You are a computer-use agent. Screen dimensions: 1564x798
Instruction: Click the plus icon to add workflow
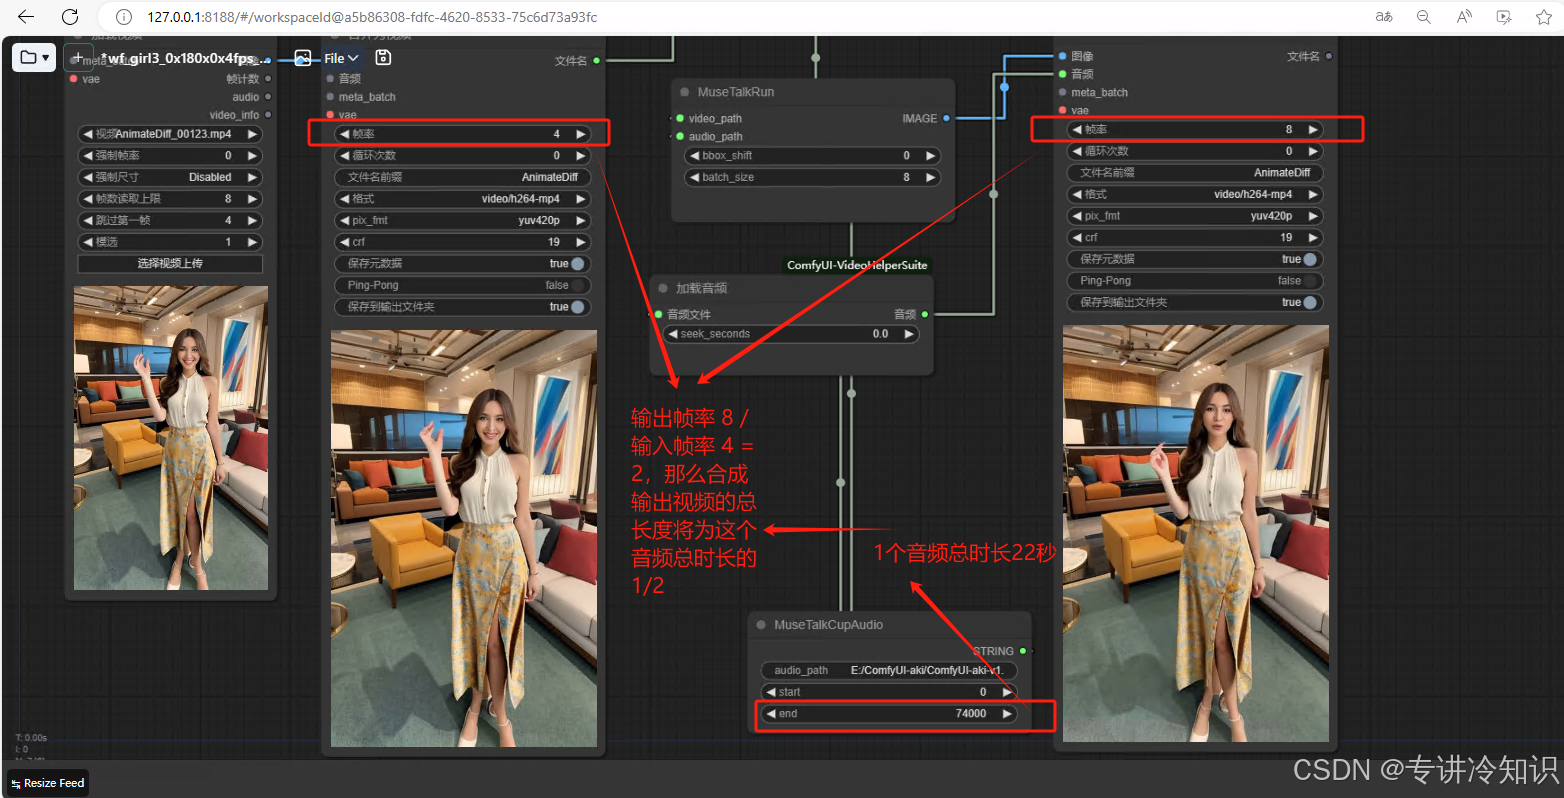point(77,58)
